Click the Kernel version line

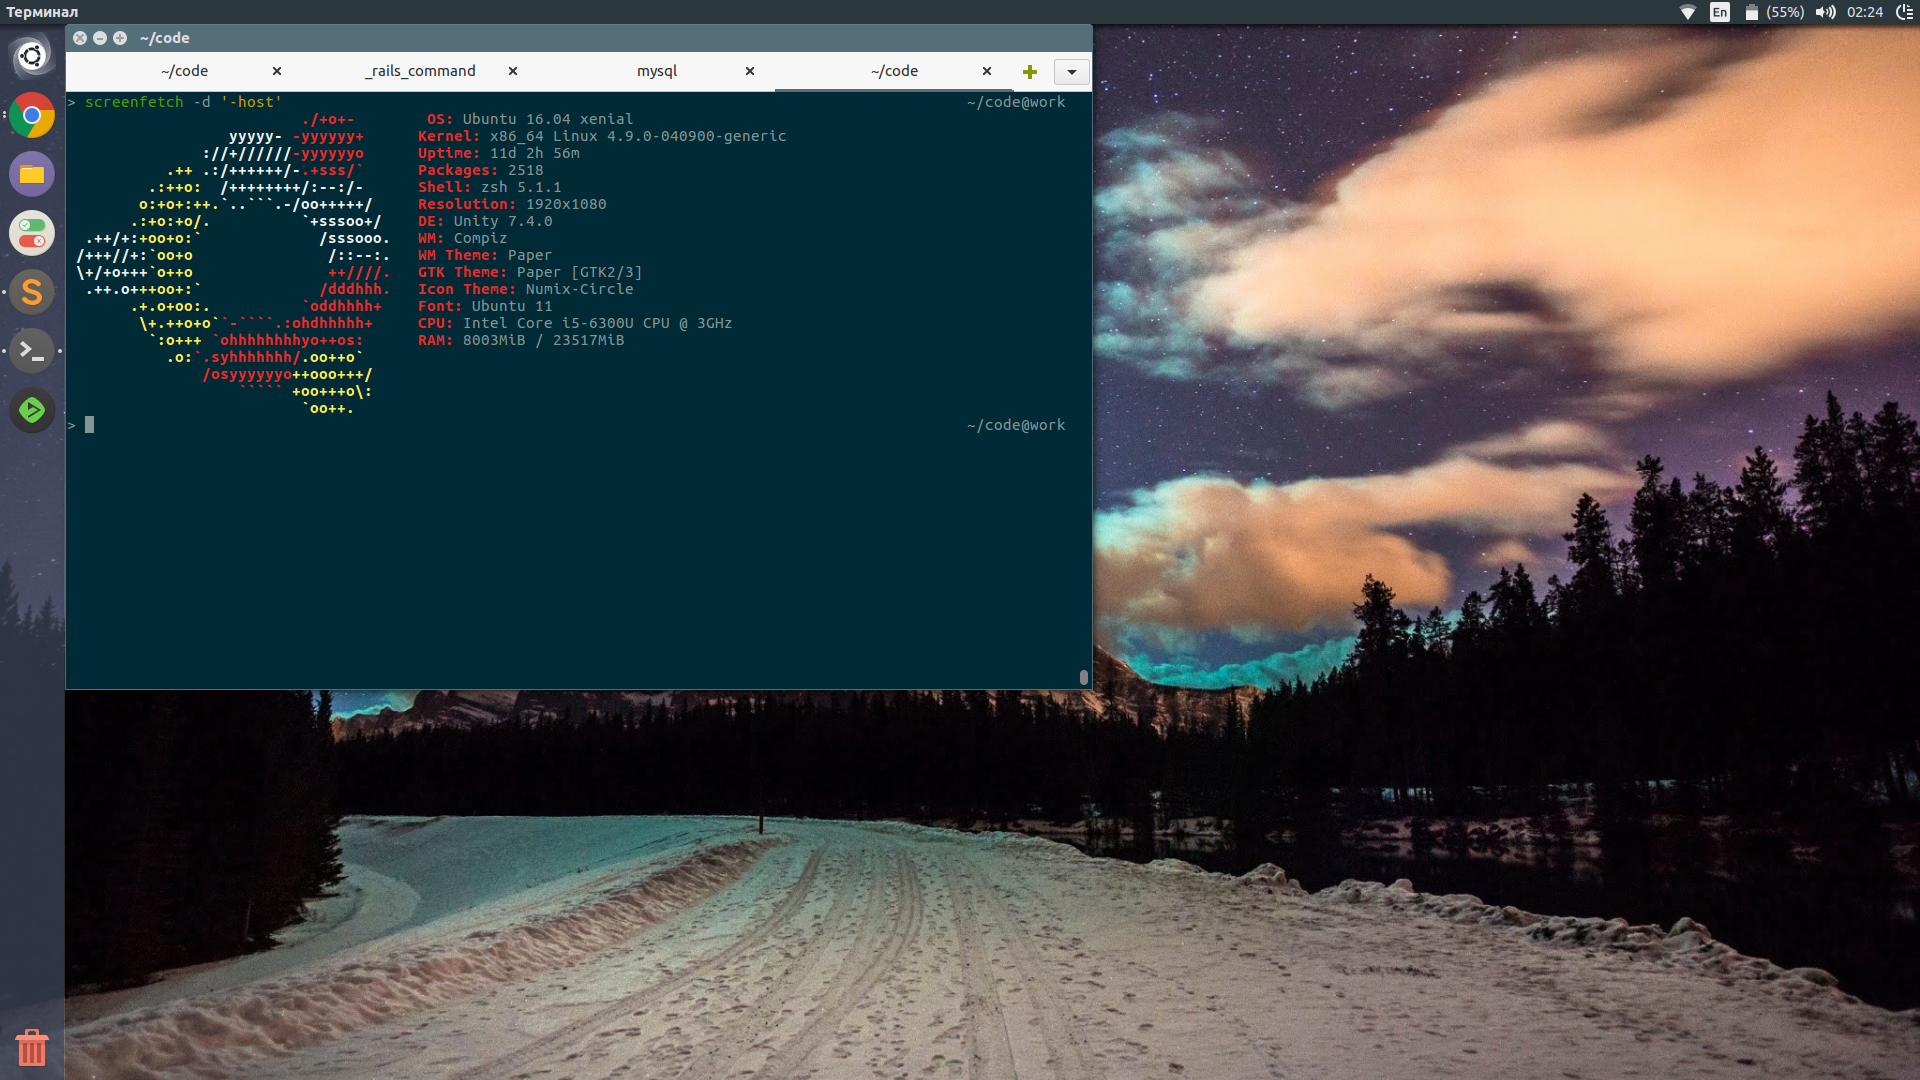(602, 136)
